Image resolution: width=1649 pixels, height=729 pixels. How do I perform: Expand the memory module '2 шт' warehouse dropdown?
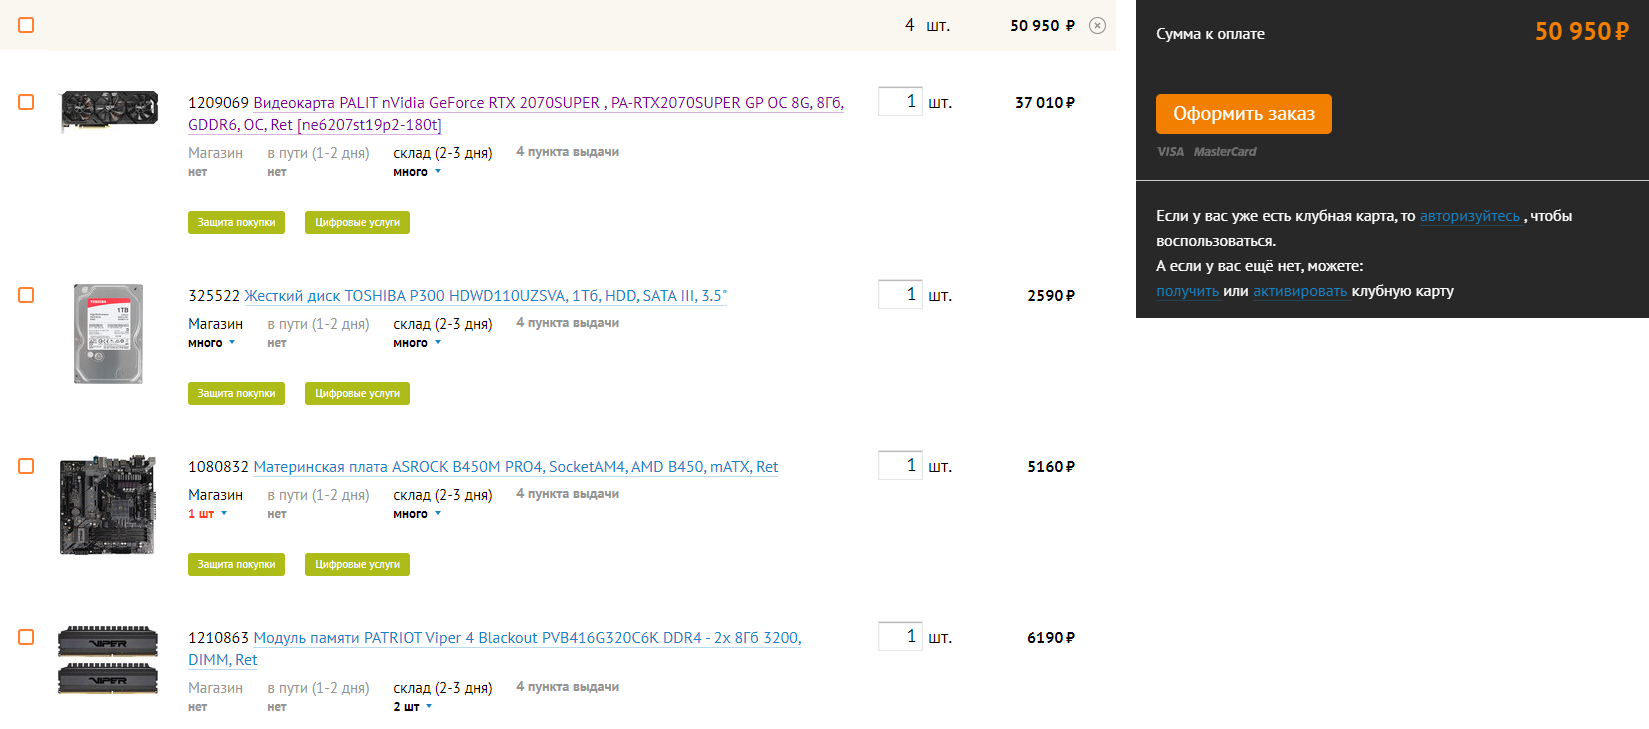pyautogui.click(x=413, y=707)
